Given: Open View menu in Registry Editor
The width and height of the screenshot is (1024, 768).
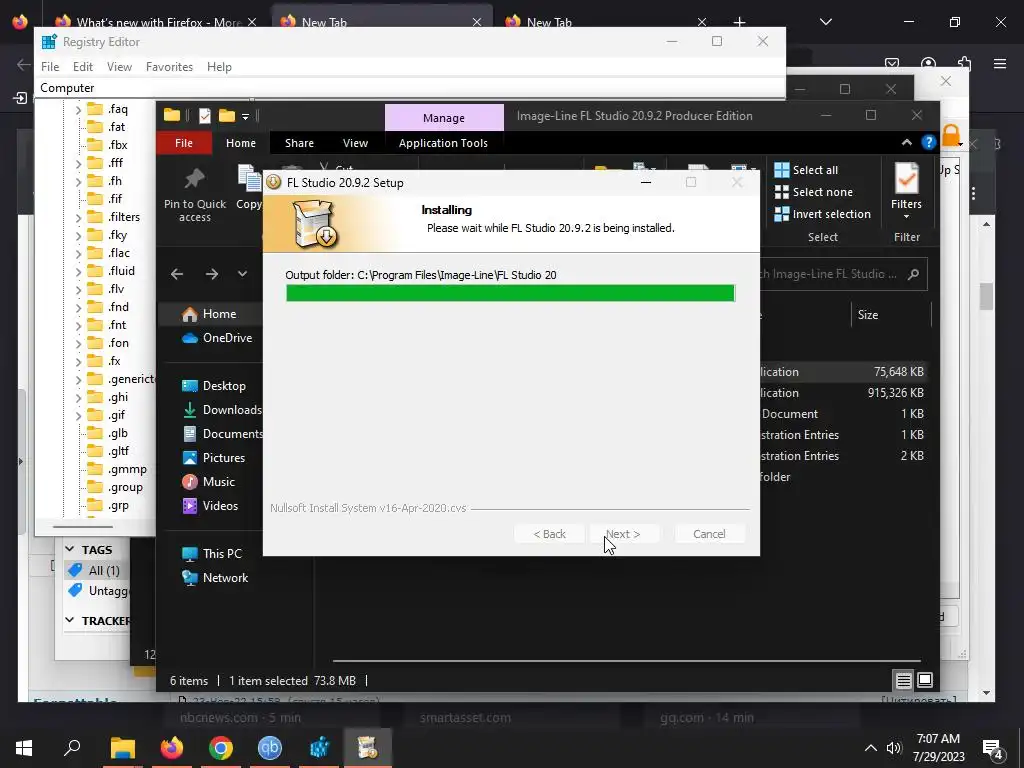Looking at the screenshot, I should click(x=120, y=67).
